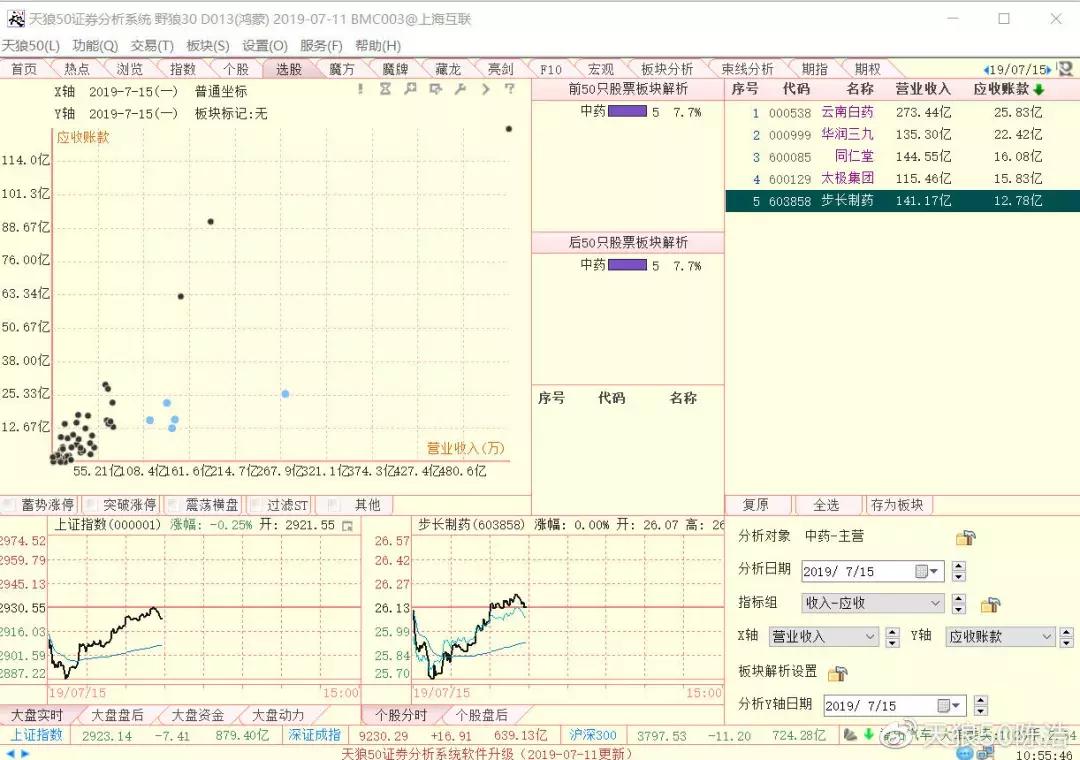
Task: Open the calendar icon next to 19/07/15
Action: point(1065,68)
